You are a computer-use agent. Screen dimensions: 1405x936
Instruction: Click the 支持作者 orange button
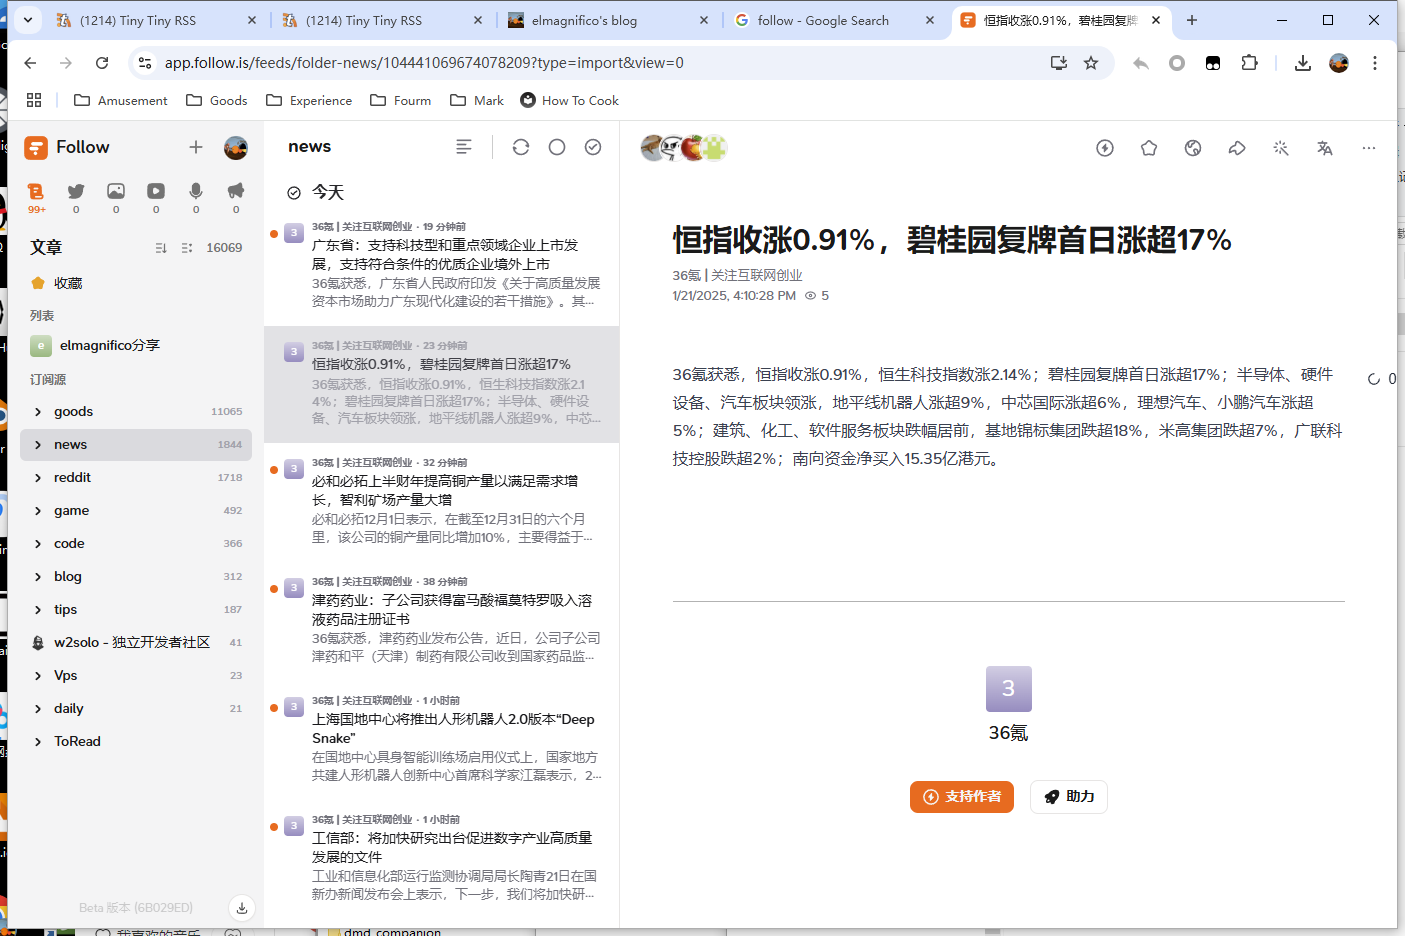(962, 797)
